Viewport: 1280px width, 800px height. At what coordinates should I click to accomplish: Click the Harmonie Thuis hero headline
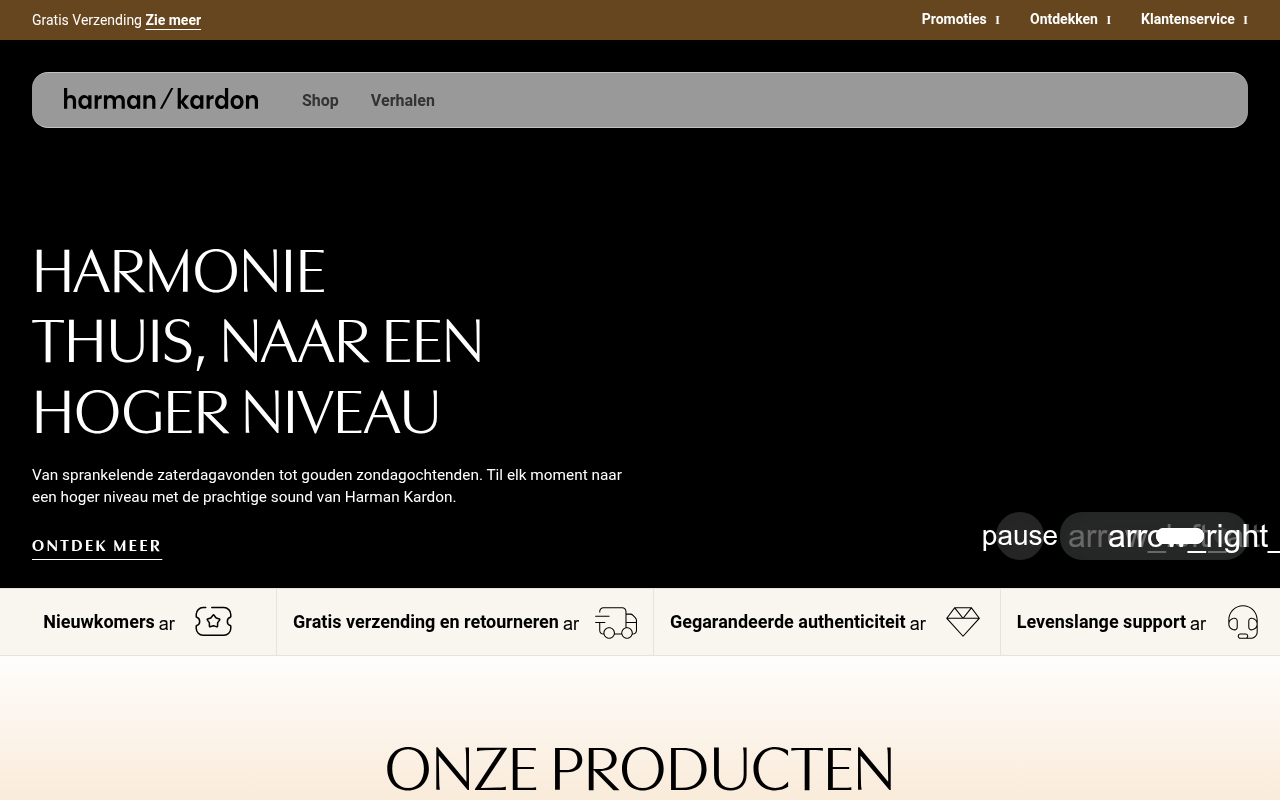pos(257,342)
